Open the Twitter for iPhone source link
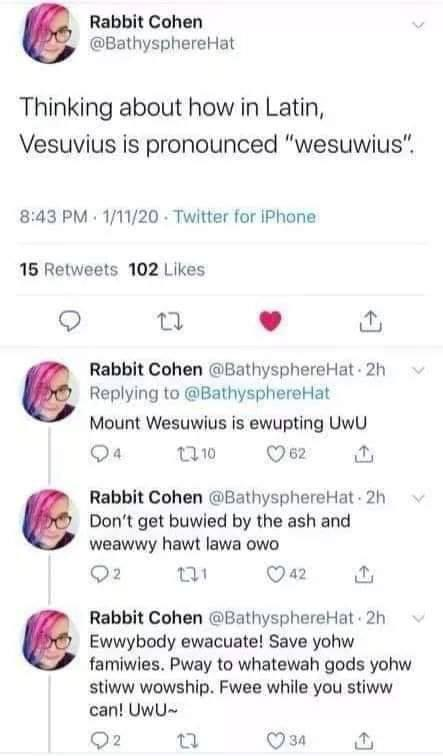 coord(244,216)
